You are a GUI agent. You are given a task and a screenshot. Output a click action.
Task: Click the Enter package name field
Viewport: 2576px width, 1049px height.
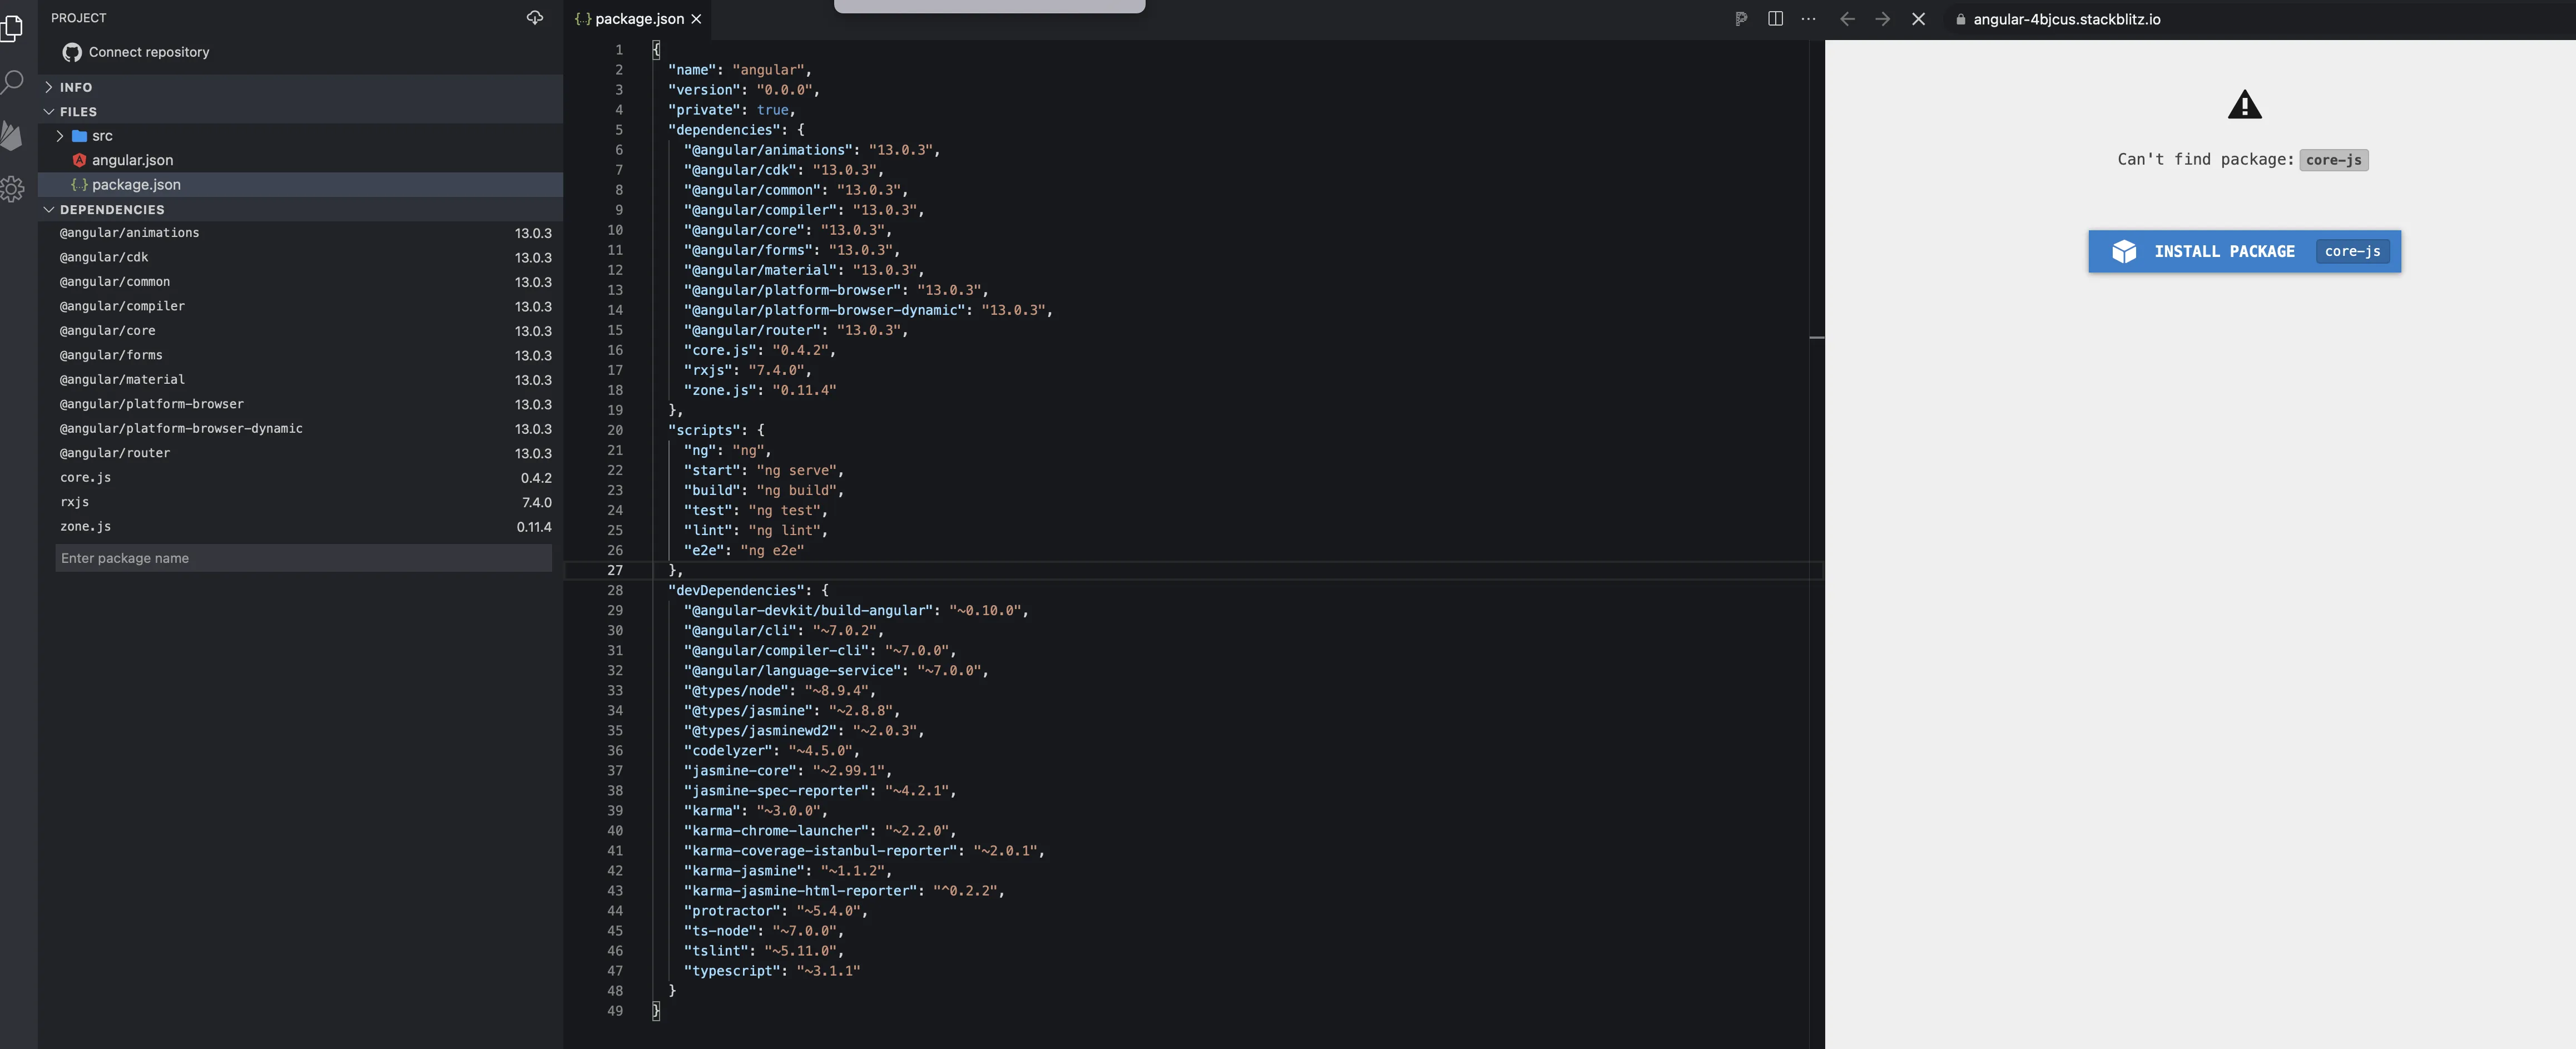point(303,558)
